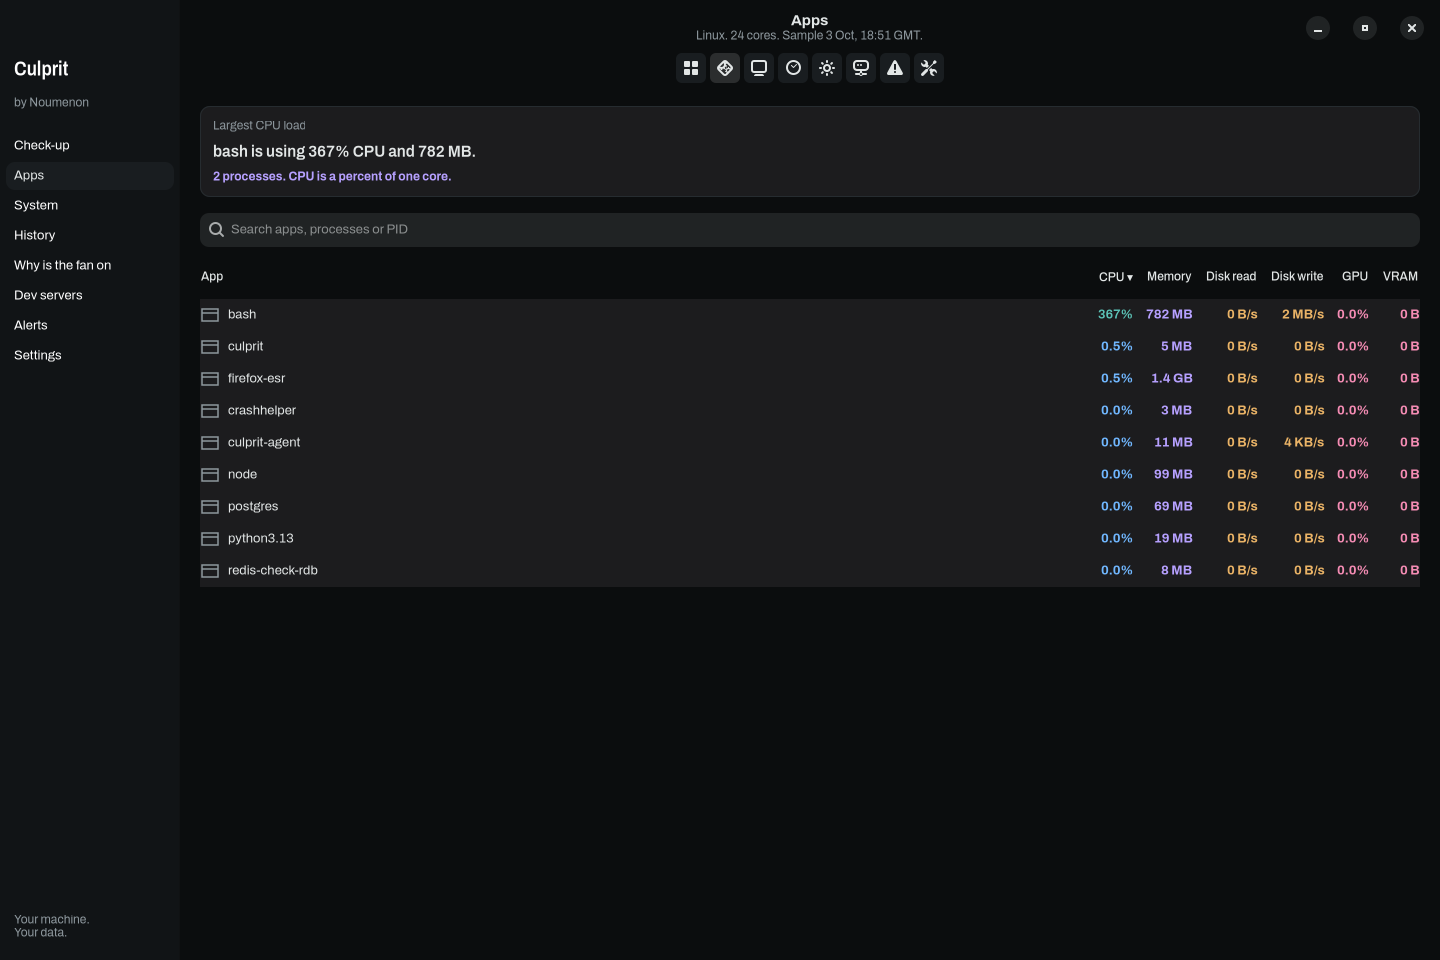Sort table by Disk read column
The width and height of the screenshot is (1440, 960).
pyautogui.click(x=1231, y=276)
